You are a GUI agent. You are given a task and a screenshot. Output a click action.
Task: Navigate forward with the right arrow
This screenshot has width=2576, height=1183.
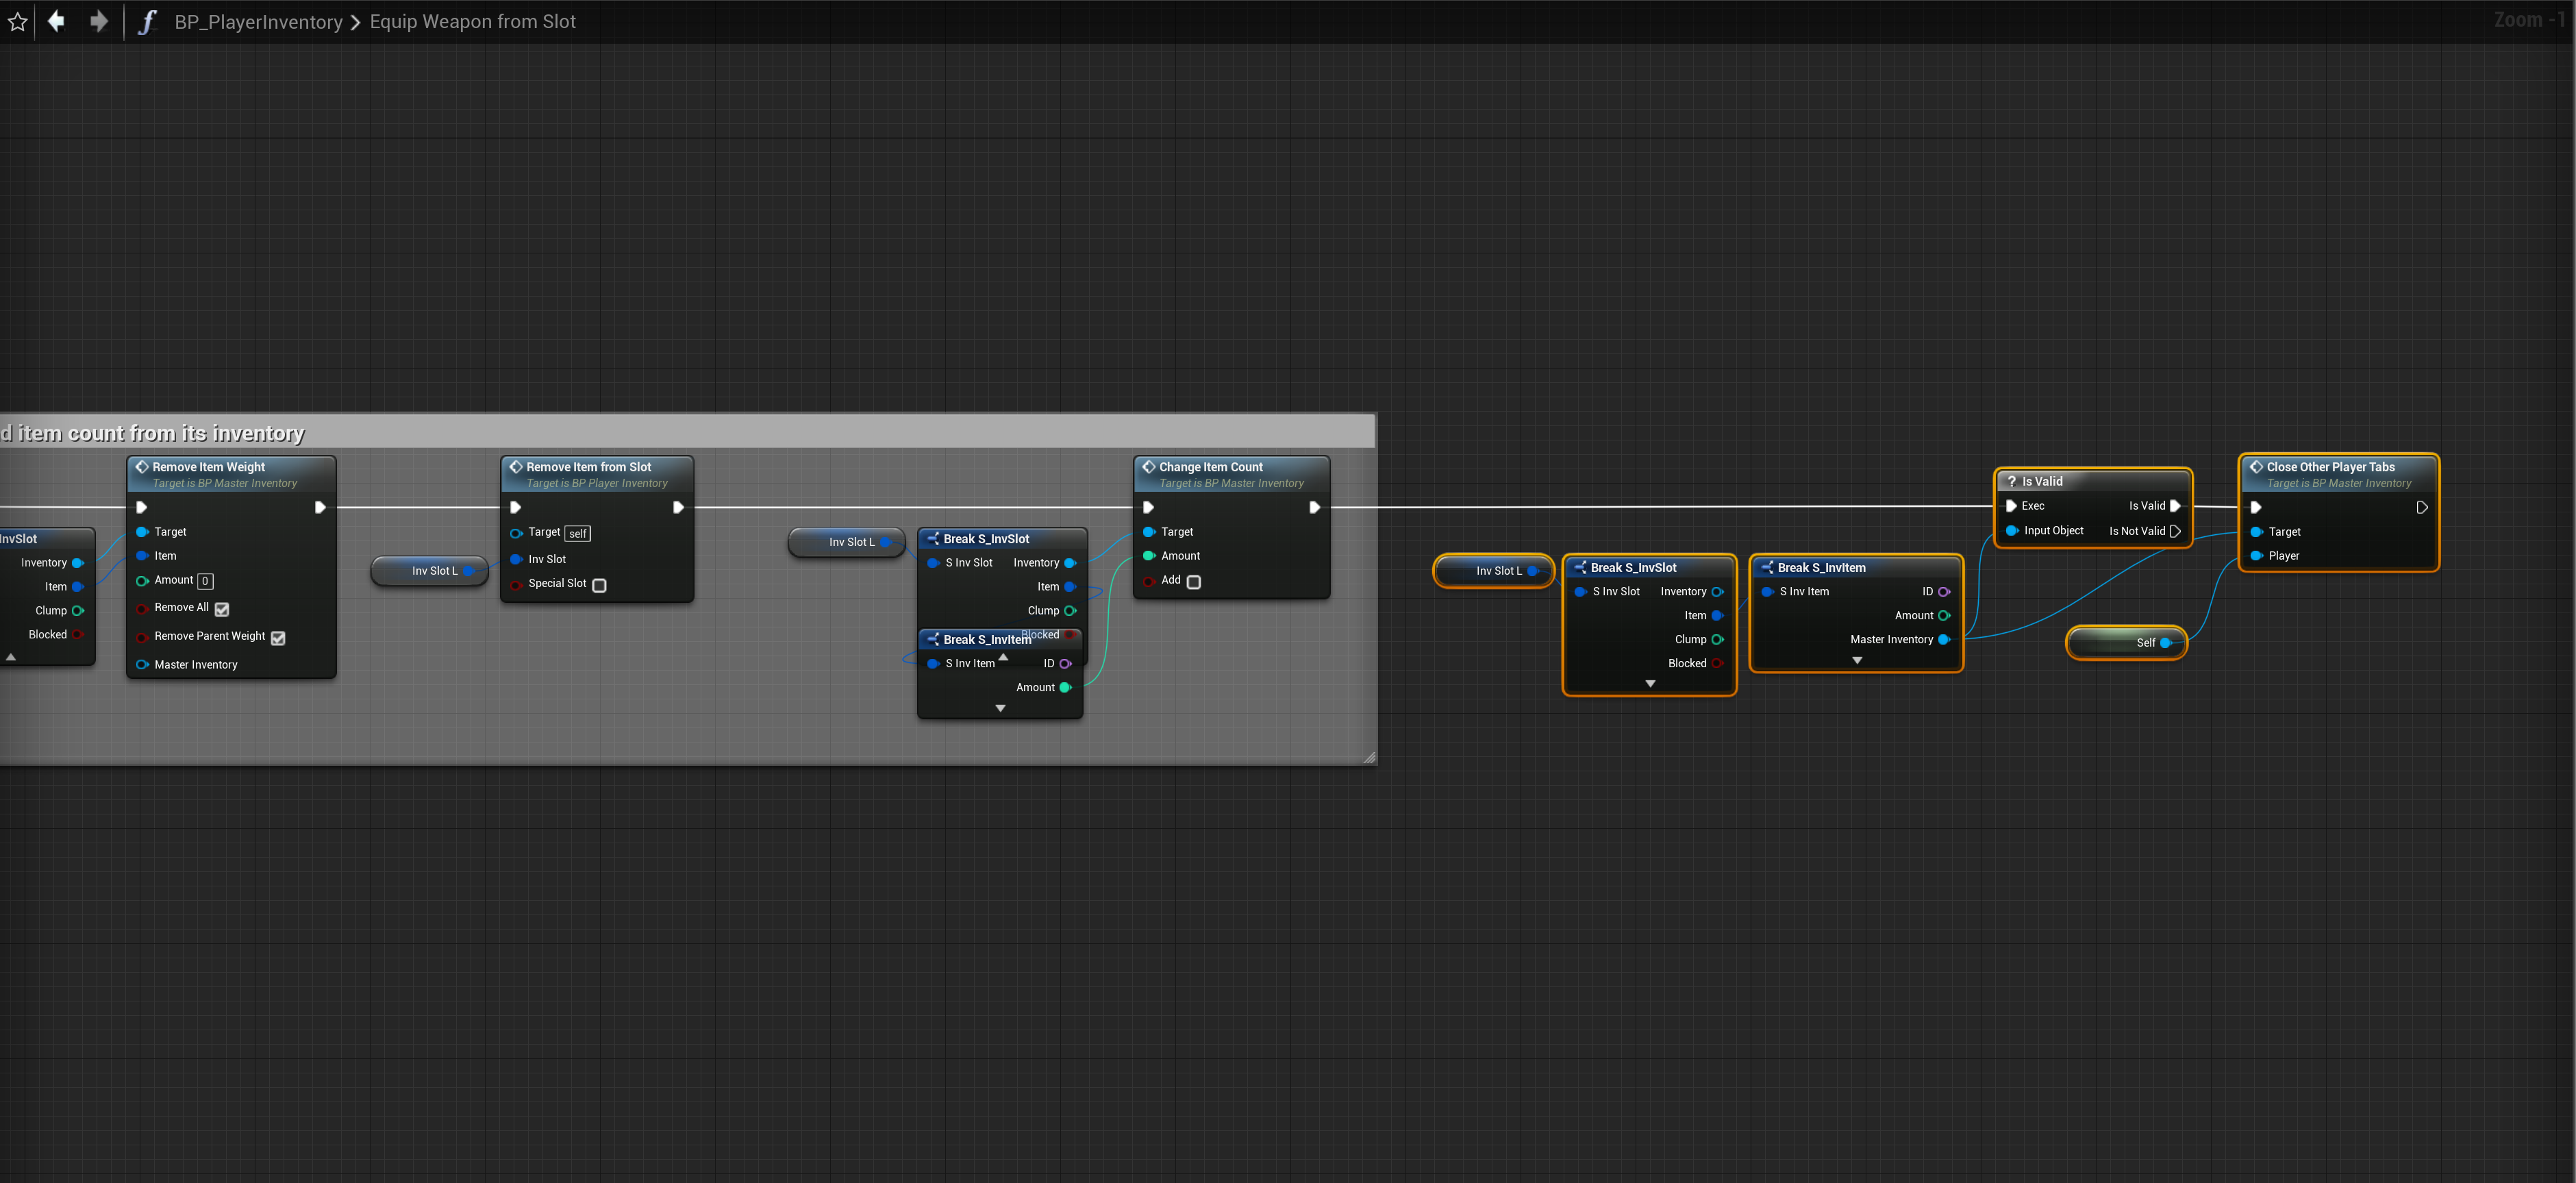pyautogui.click(x=98, y=21)
